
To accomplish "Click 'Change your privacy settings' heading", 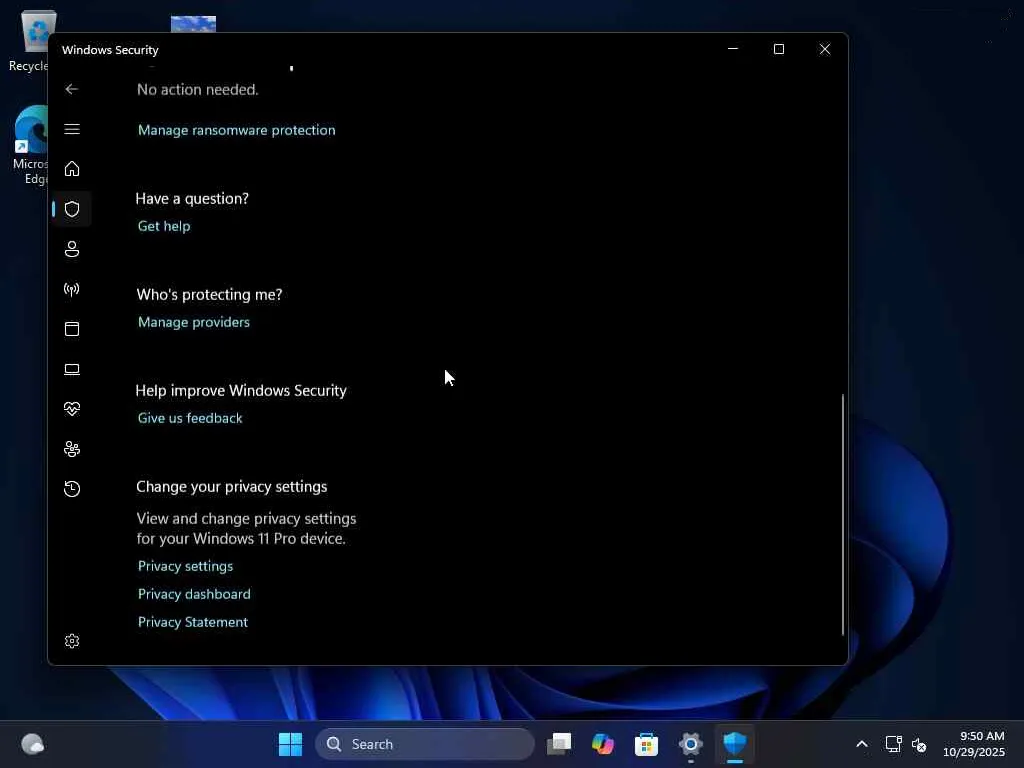I will (232, 487).
